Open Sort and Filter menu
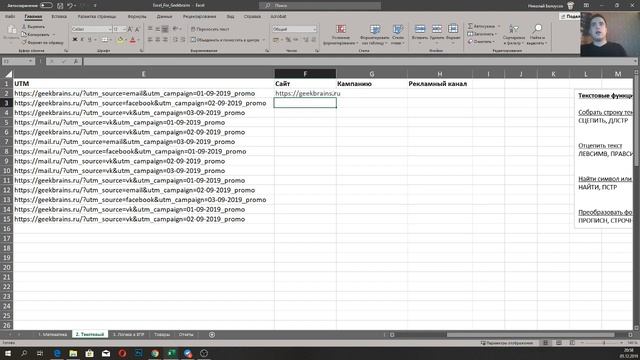Image resolution: width=640 pixels, height=360 pixels. click(514, 34)
